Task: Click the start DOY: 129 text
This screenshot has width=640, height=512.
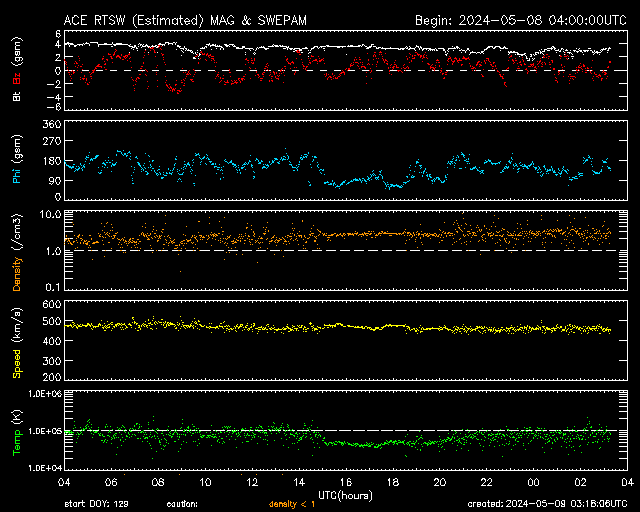Action: point(96,503)
